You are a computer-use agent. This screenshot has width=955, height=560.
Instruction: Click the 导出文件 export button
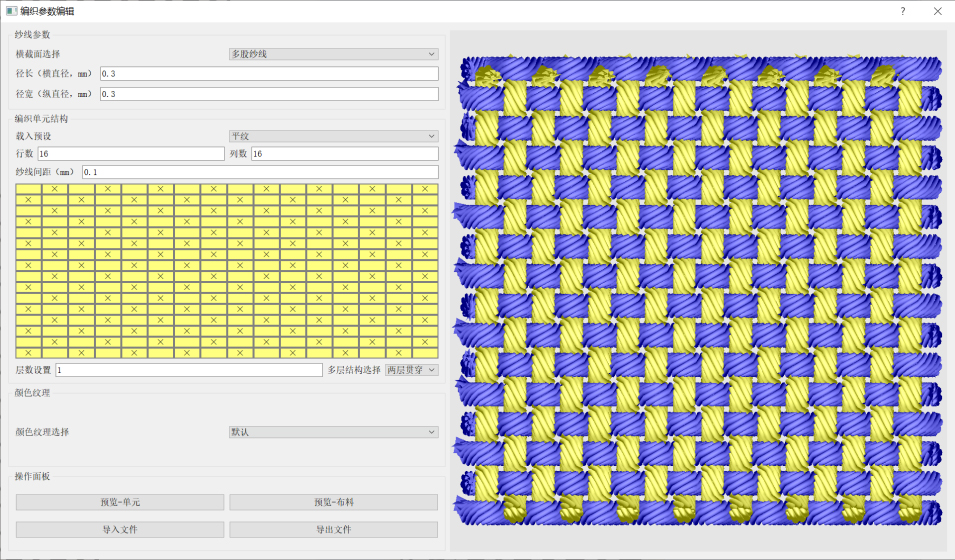333,529
